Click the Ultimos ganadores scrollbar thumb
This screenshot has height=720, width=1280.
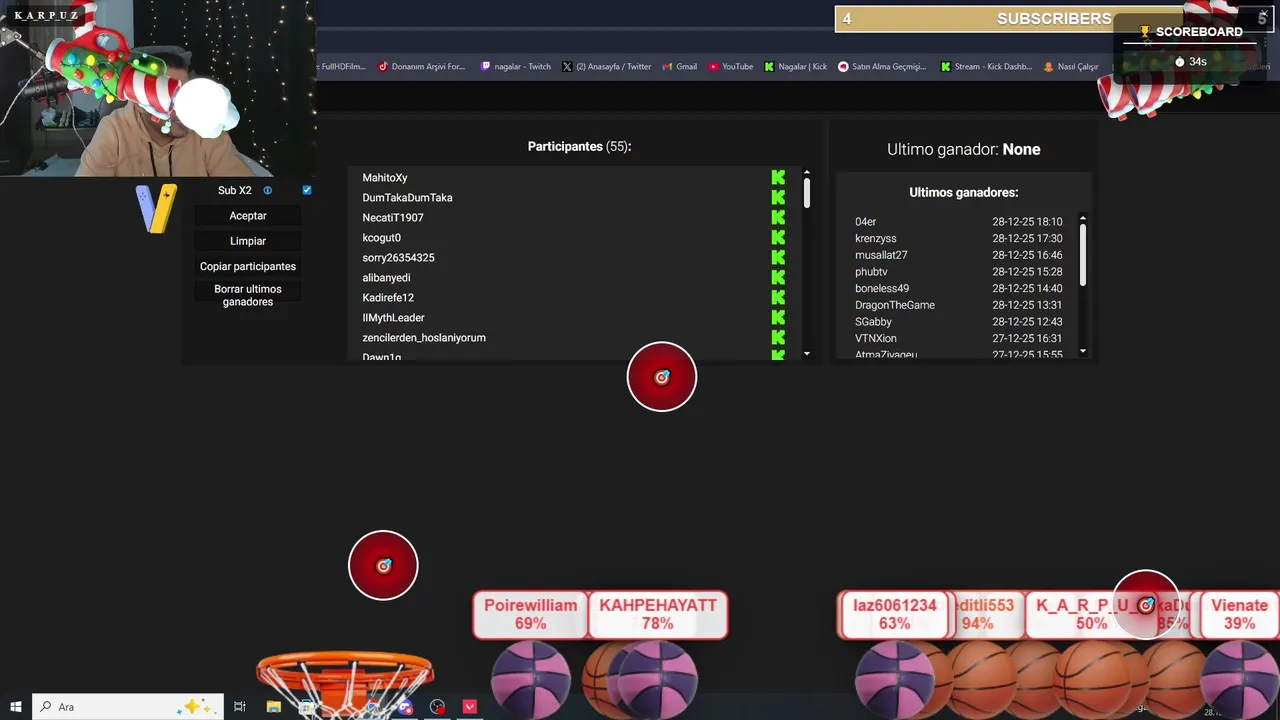[x=1082, y=255]
